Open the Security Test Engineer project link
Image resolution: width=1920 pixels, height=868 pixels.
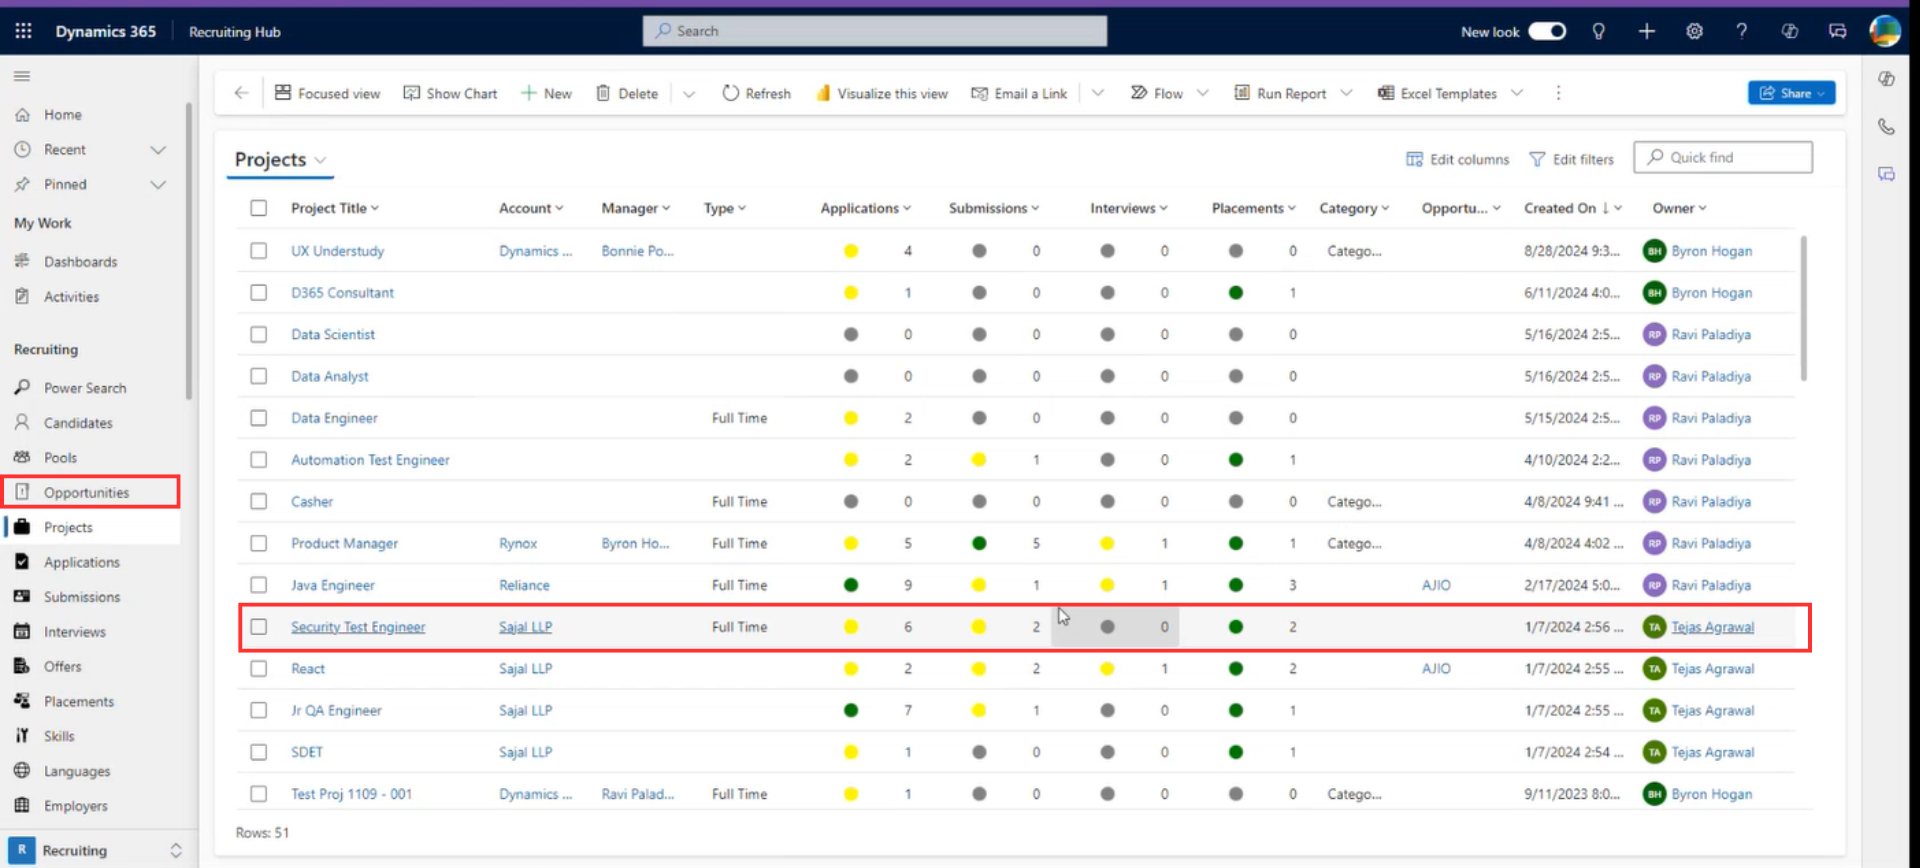tap(358, 627)
